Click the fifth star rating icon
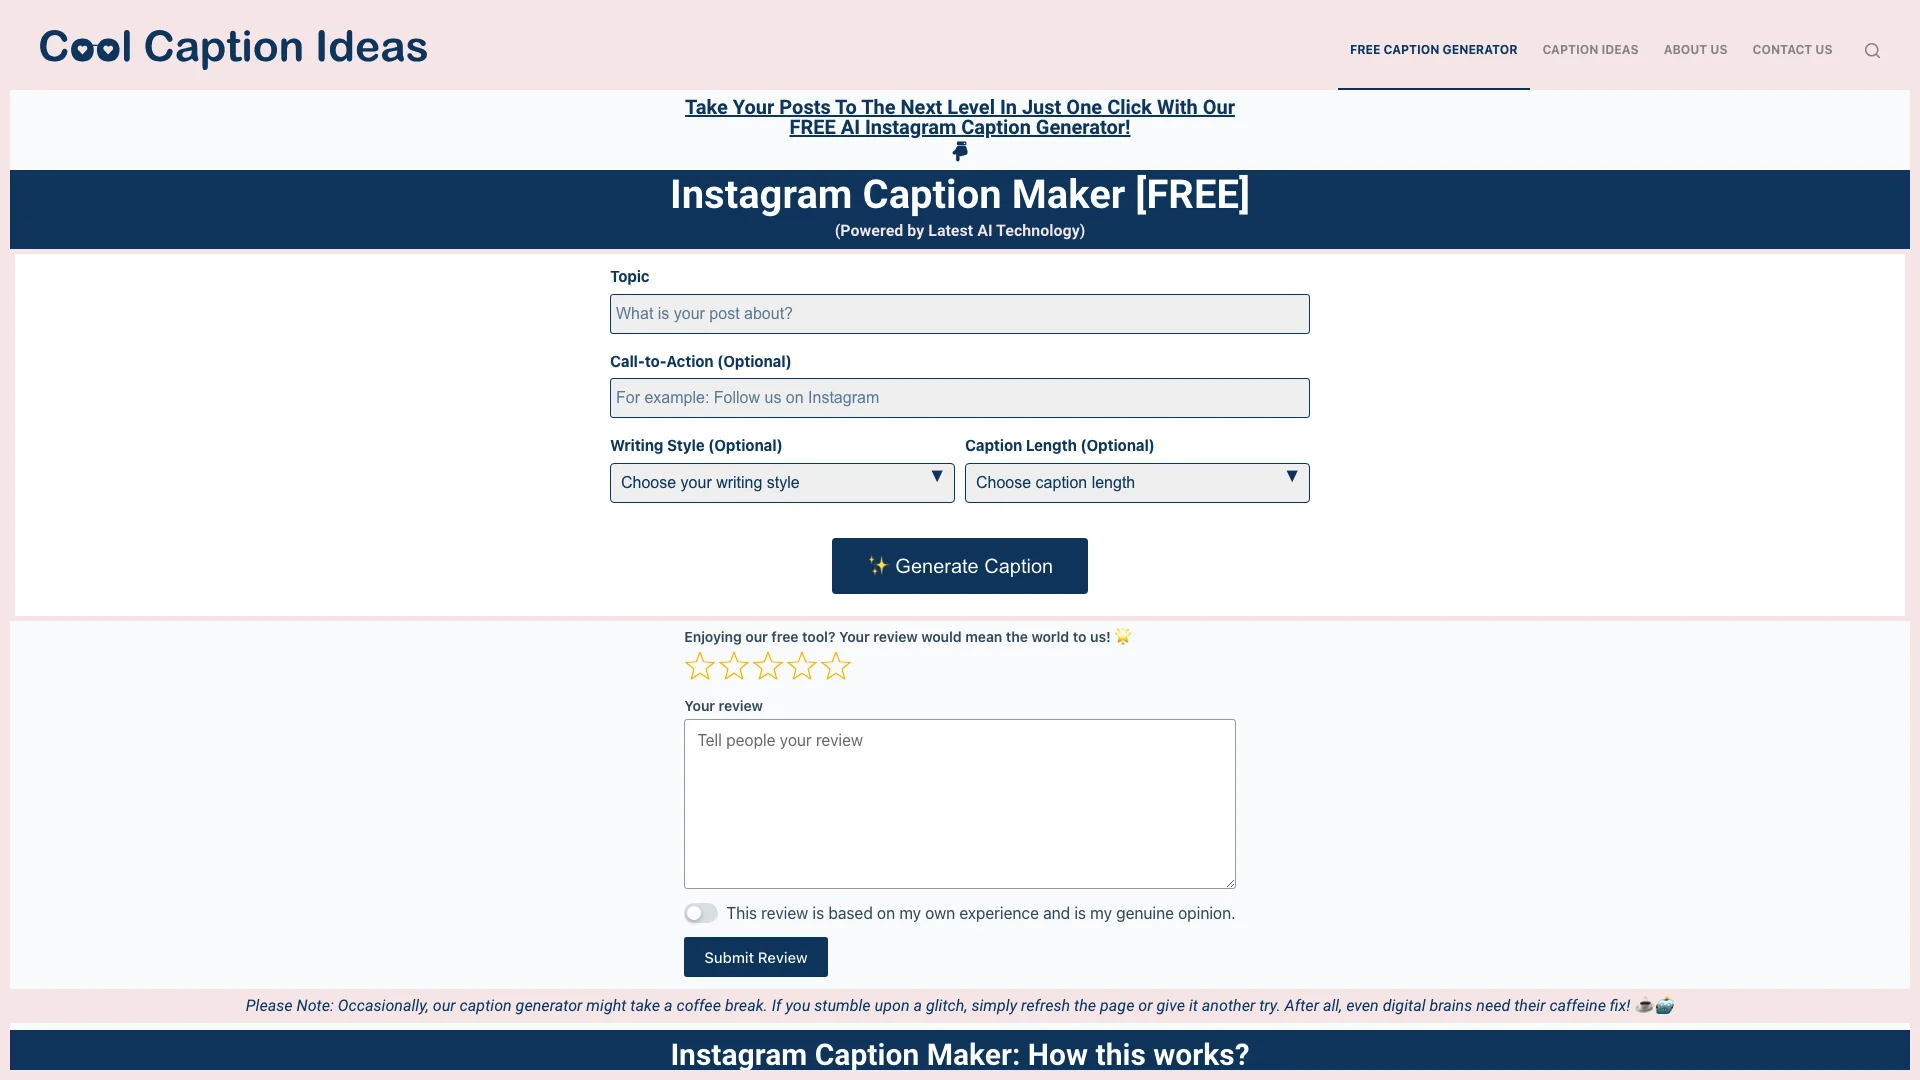 (x=835, y=665)
